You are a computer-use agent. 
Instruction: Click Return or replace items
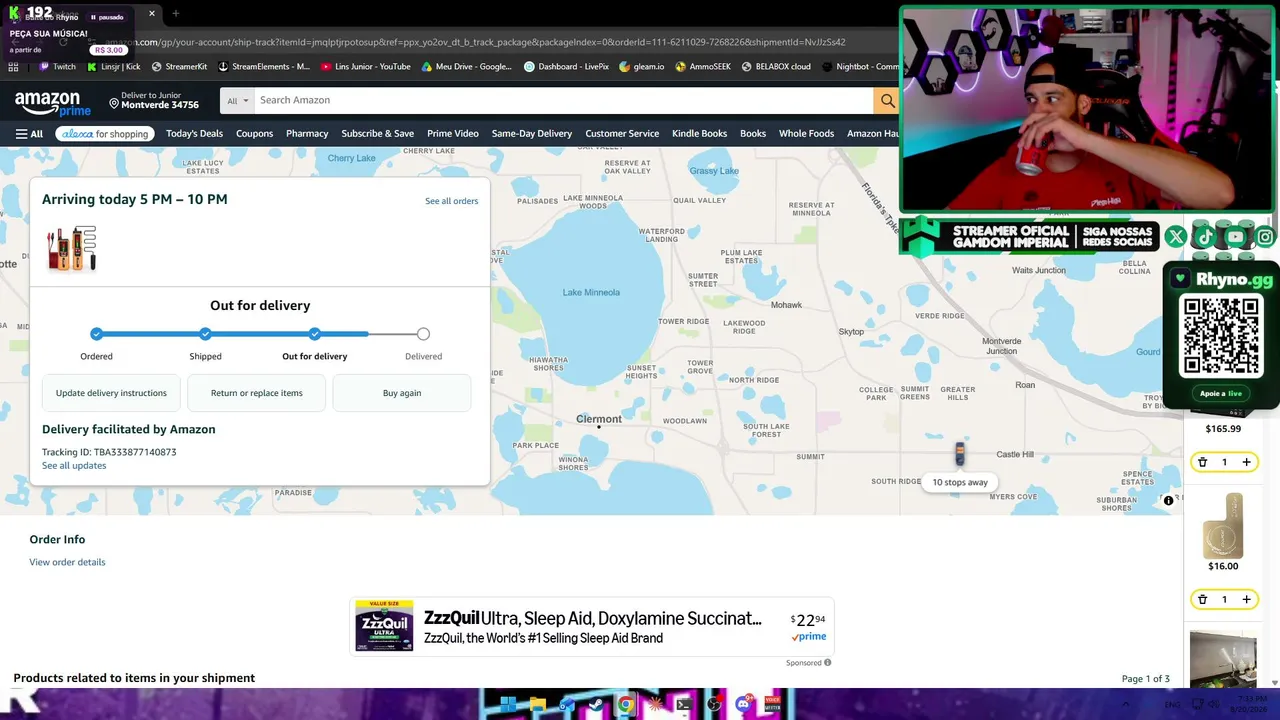click(257, 393)
